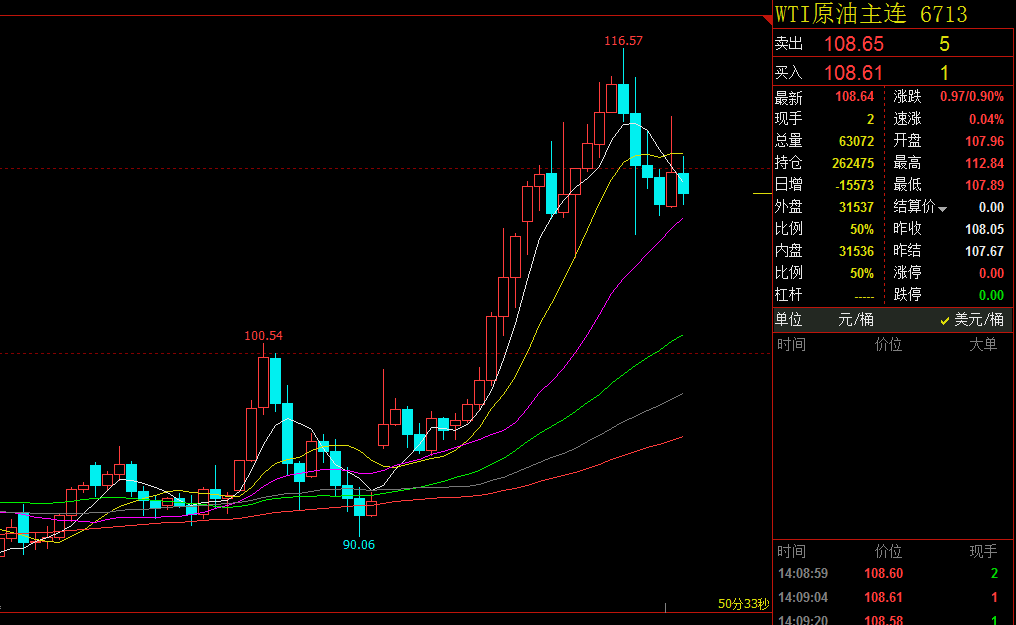This screenshot has width=1016, height=625.
Task: Click the 最低 value 107.89
Action: [x=984, y=185]
